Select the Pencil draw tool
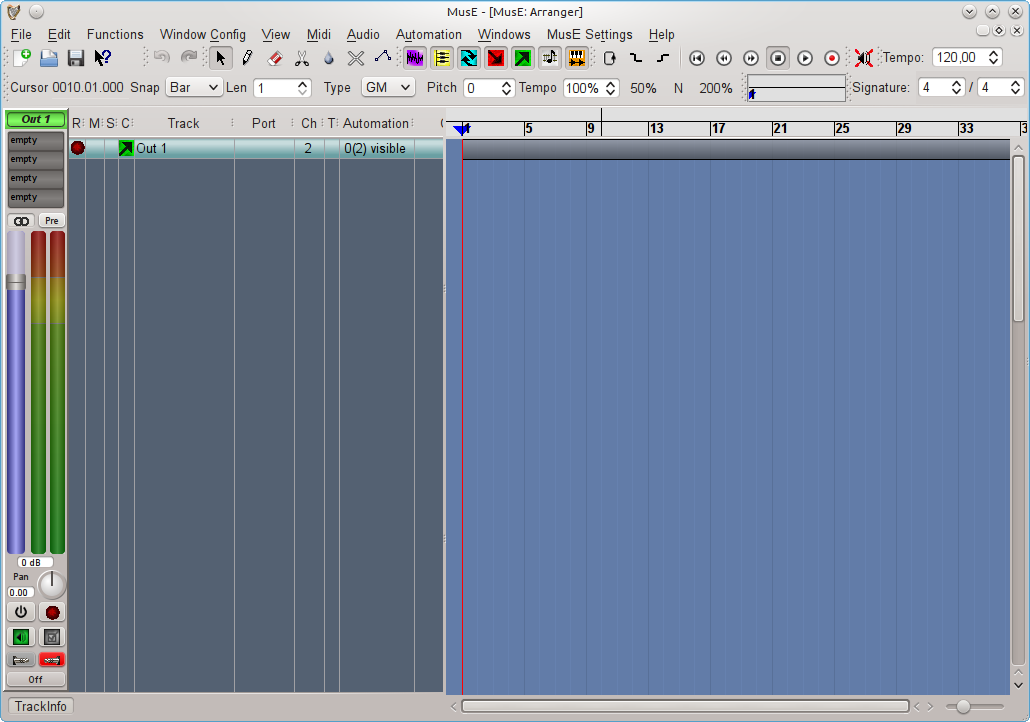The height and width of the screenshot is (722, 1030). tap(248, 58)
